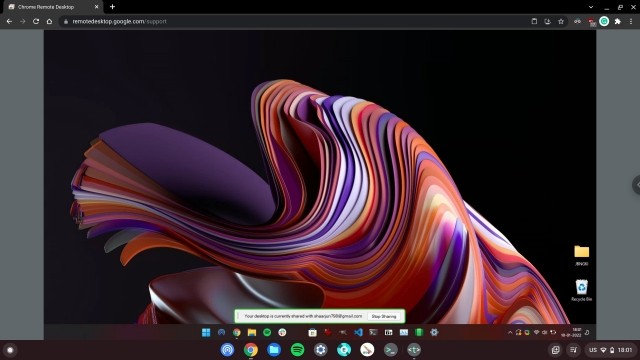640x360 pixels.
Task: Open the ChromeOS status area showing 18:01
Action: click(611, 350)
